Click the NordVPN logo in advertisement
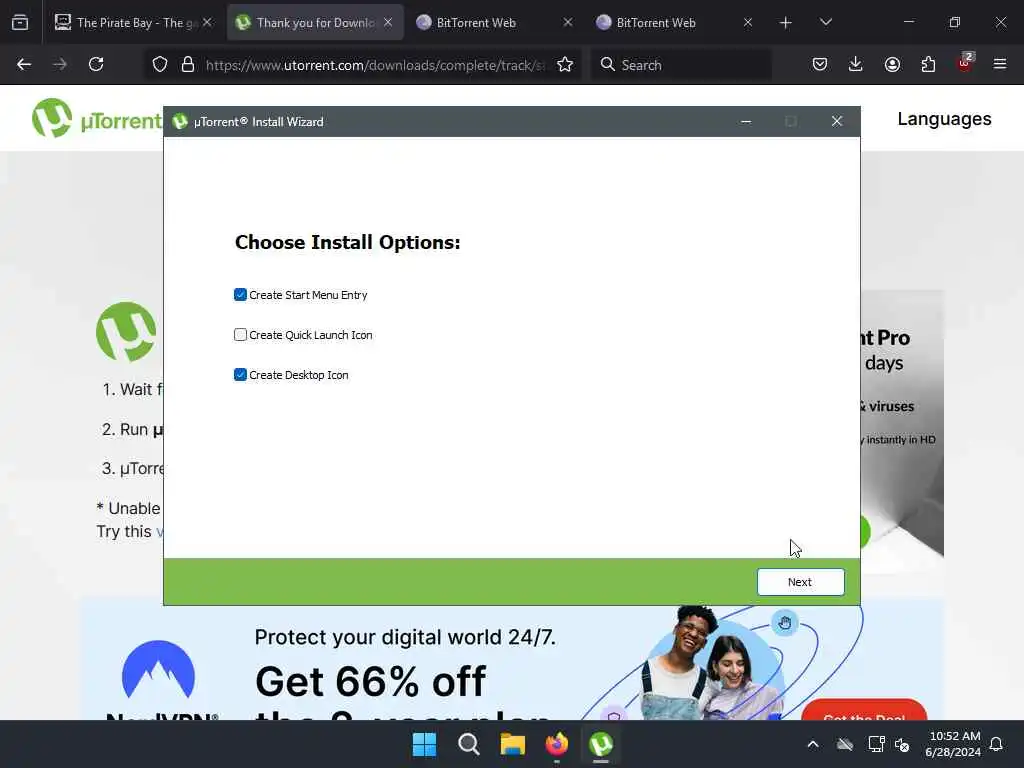This screenshot has height=768, width=1024. tap(159, 679)
